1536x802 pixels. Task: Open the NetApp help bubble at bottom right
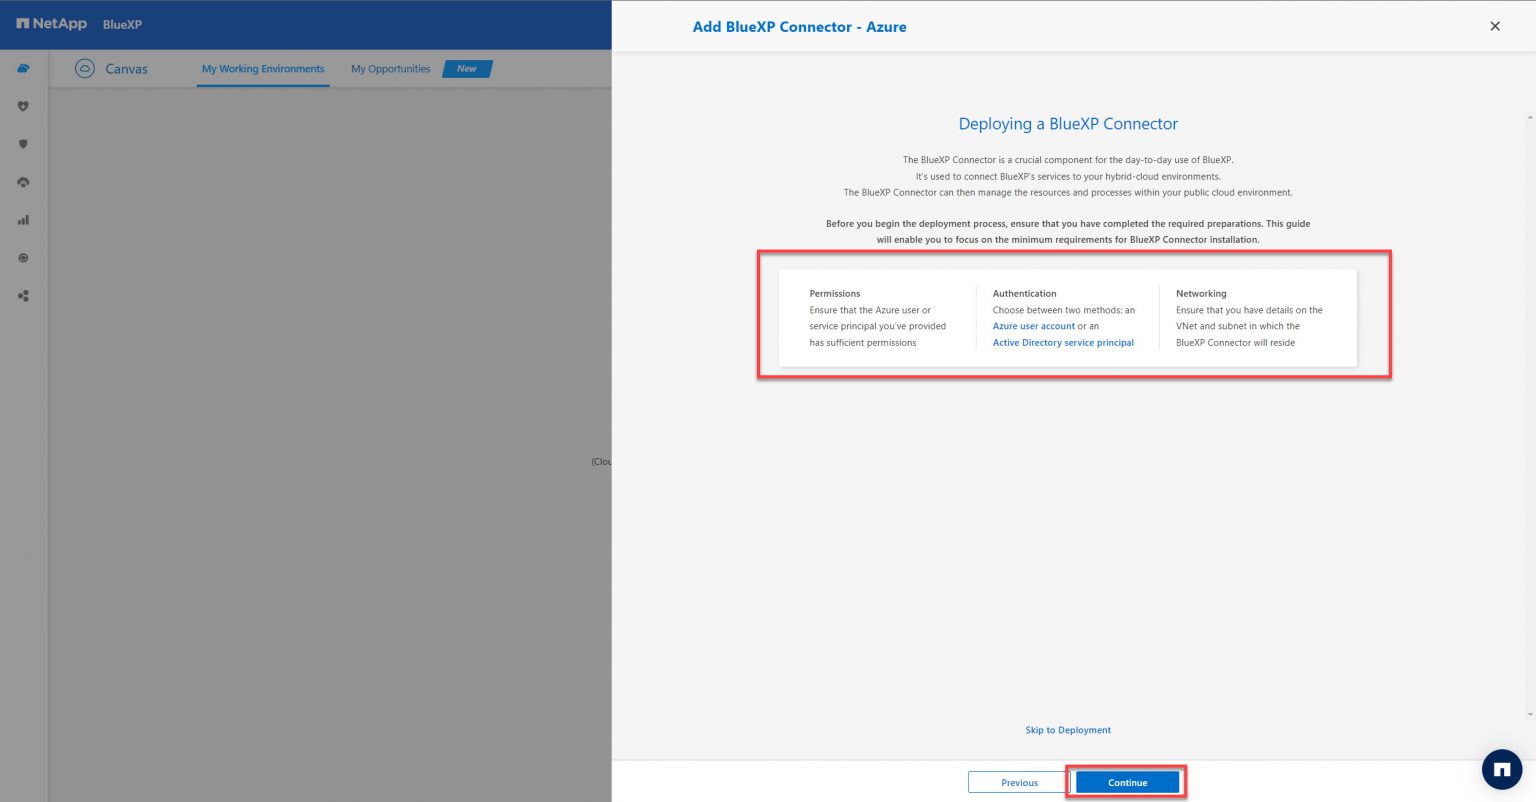[x=1501, y=769]
